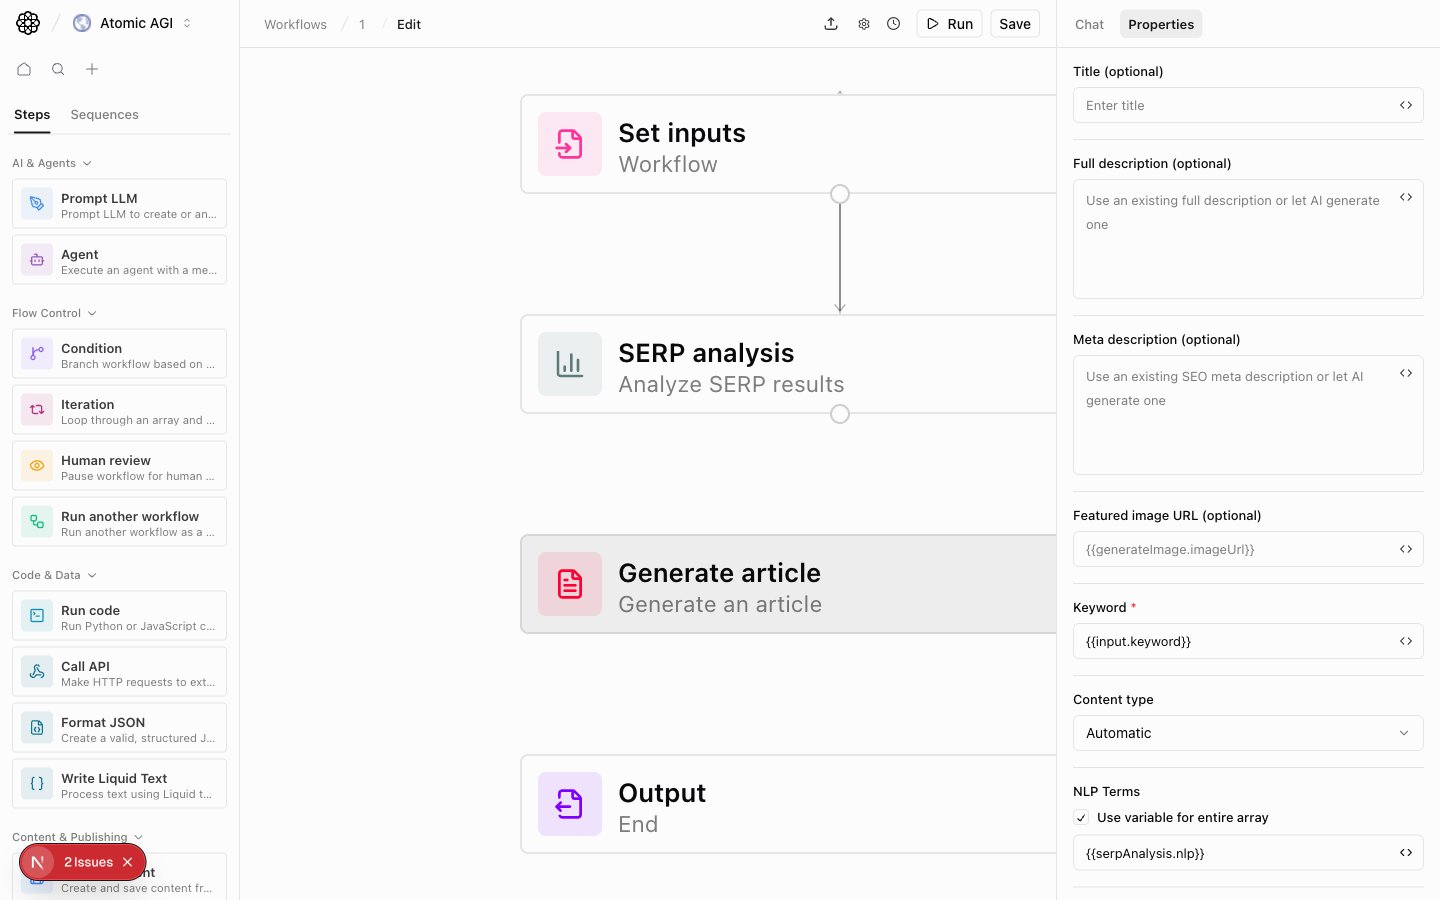Open the Content type dropdown
1440x900 pixels.
pyautogui.click(x=1248, y=733)
